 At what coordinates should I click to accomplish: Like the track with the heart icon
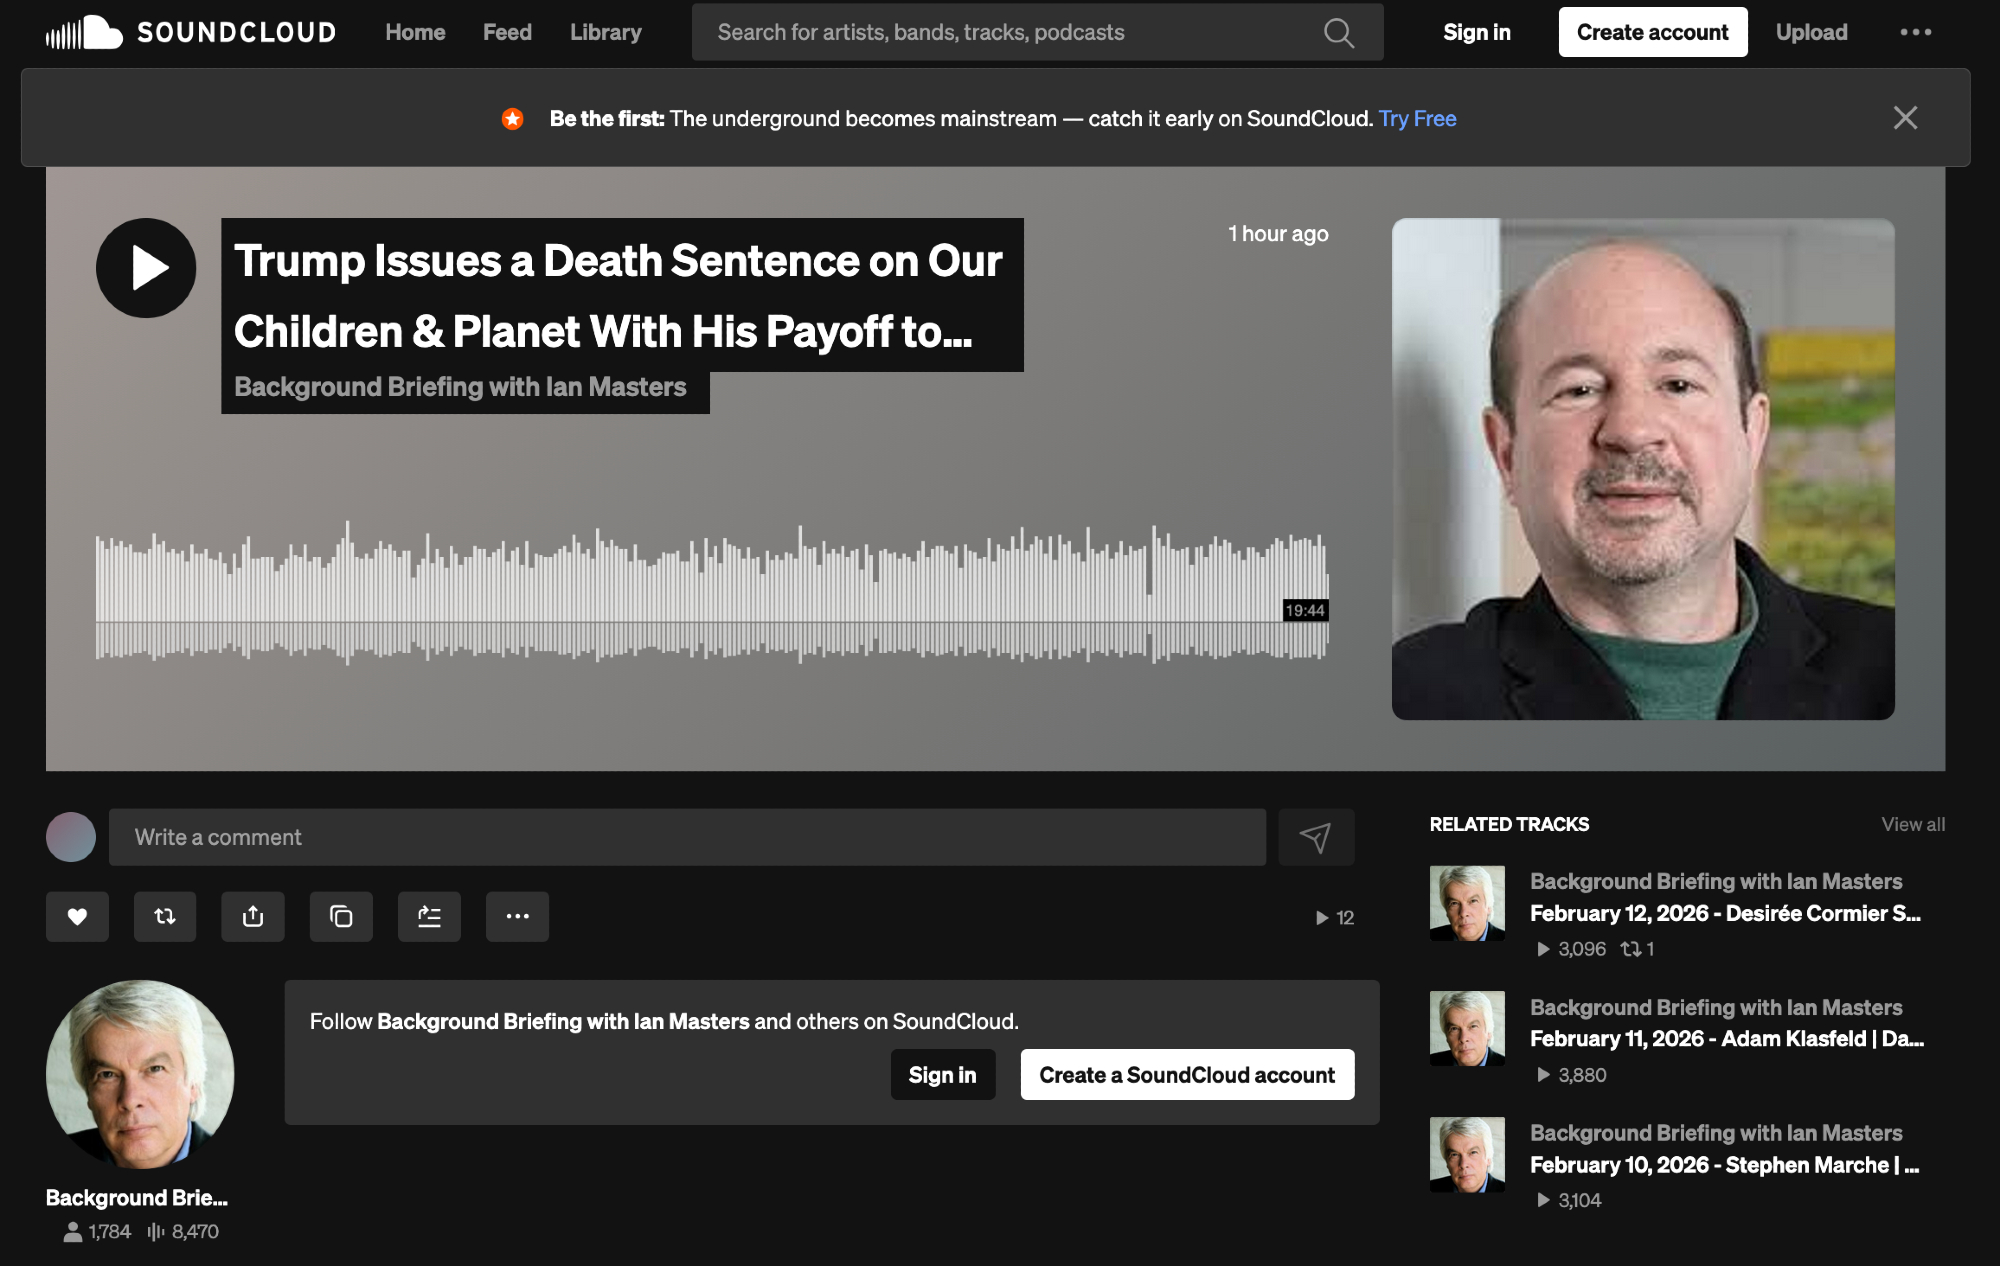coord(77,916)
